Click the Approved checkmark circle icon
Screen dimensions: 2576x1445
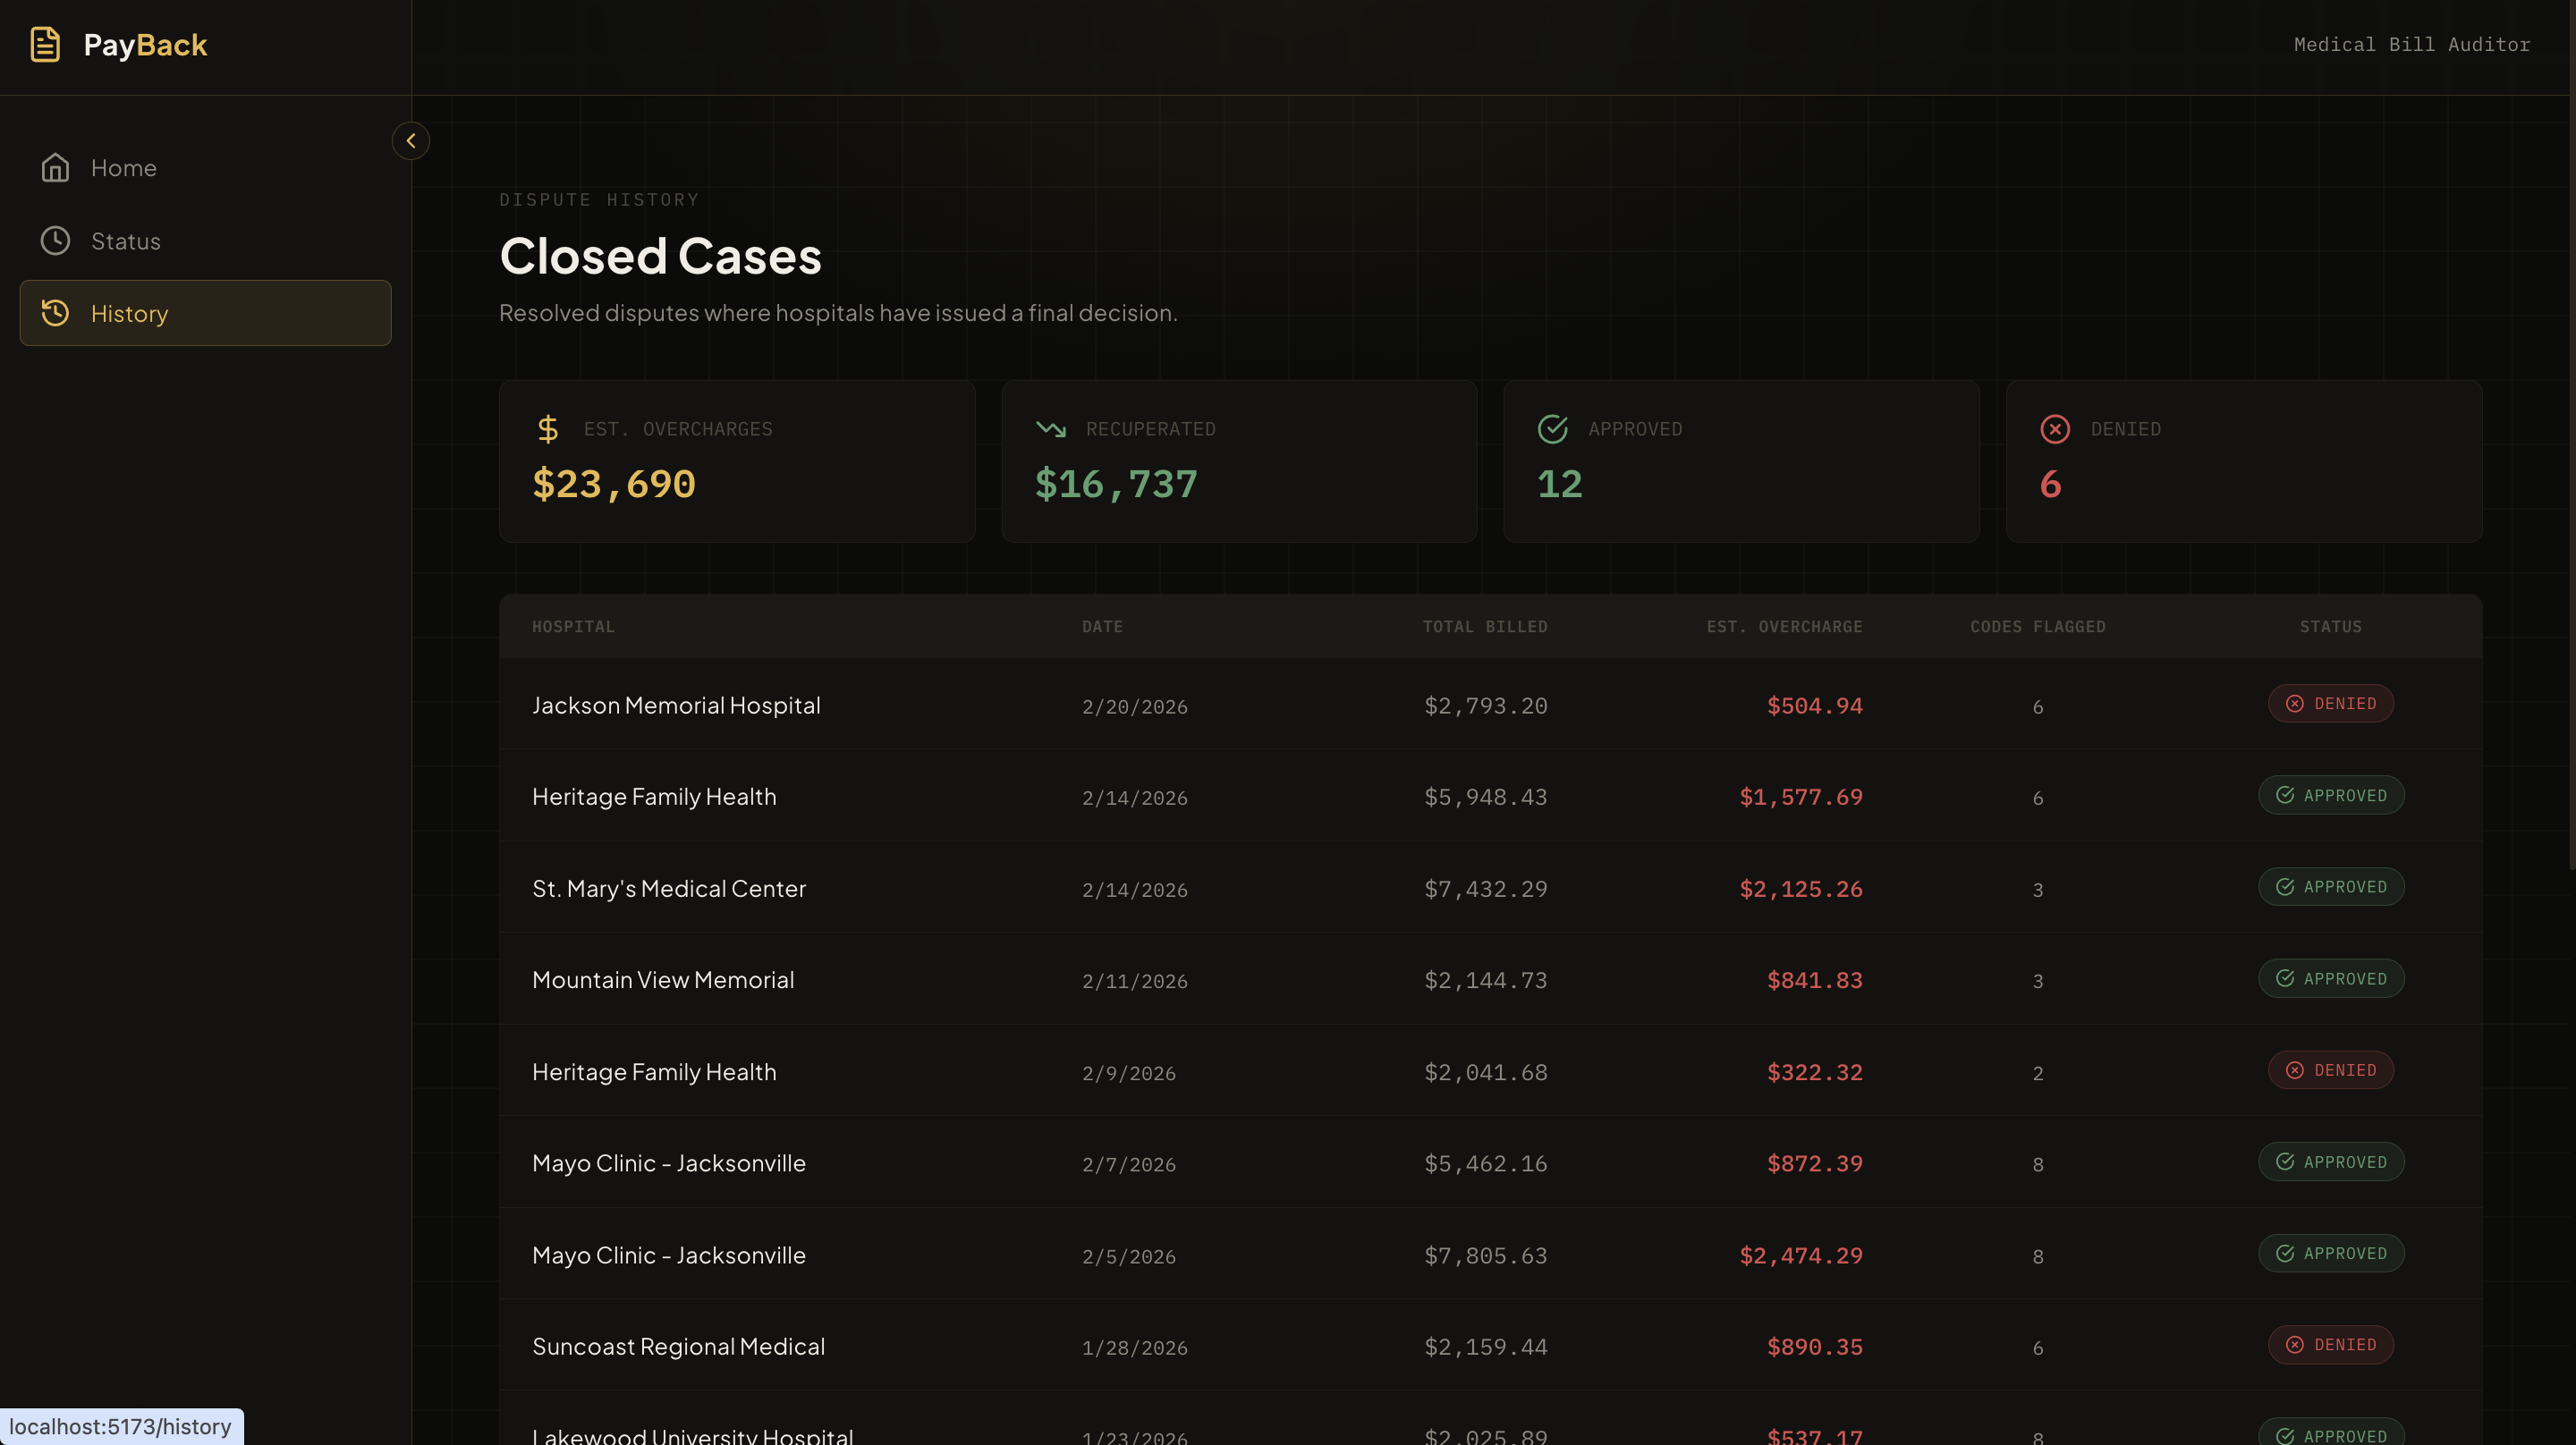pos(1552,429)
